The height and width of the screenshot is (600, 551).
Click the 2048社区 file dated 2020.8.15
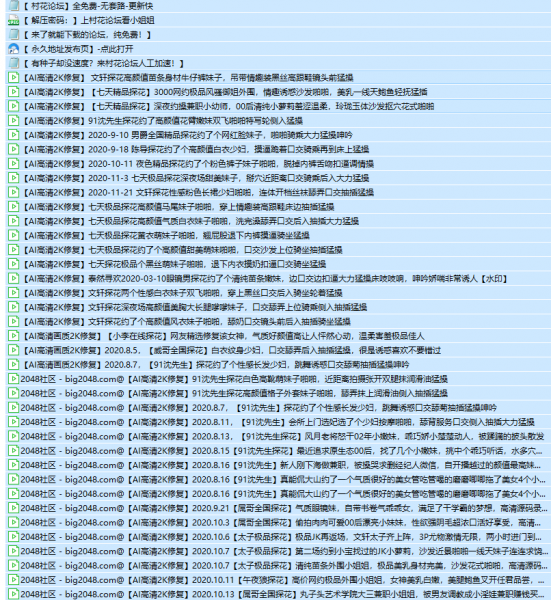(281, 451)
